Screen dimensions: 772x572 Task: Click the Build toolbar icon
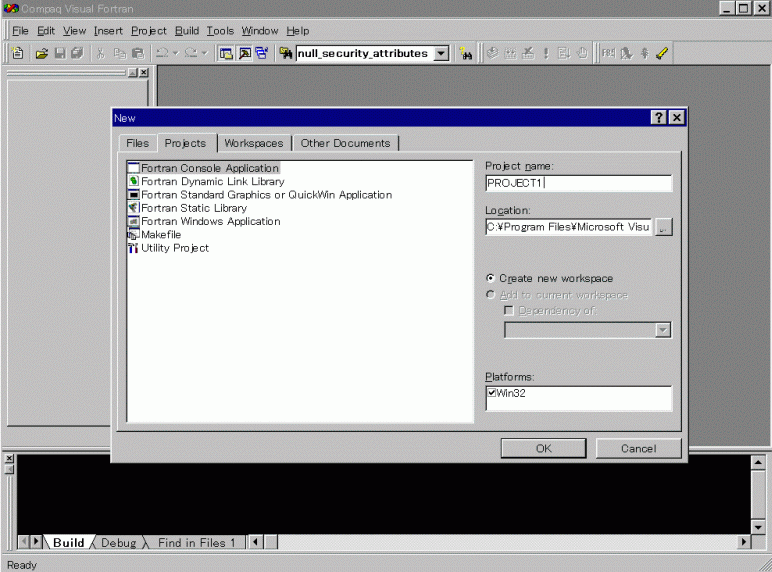(x=511, y=53)
